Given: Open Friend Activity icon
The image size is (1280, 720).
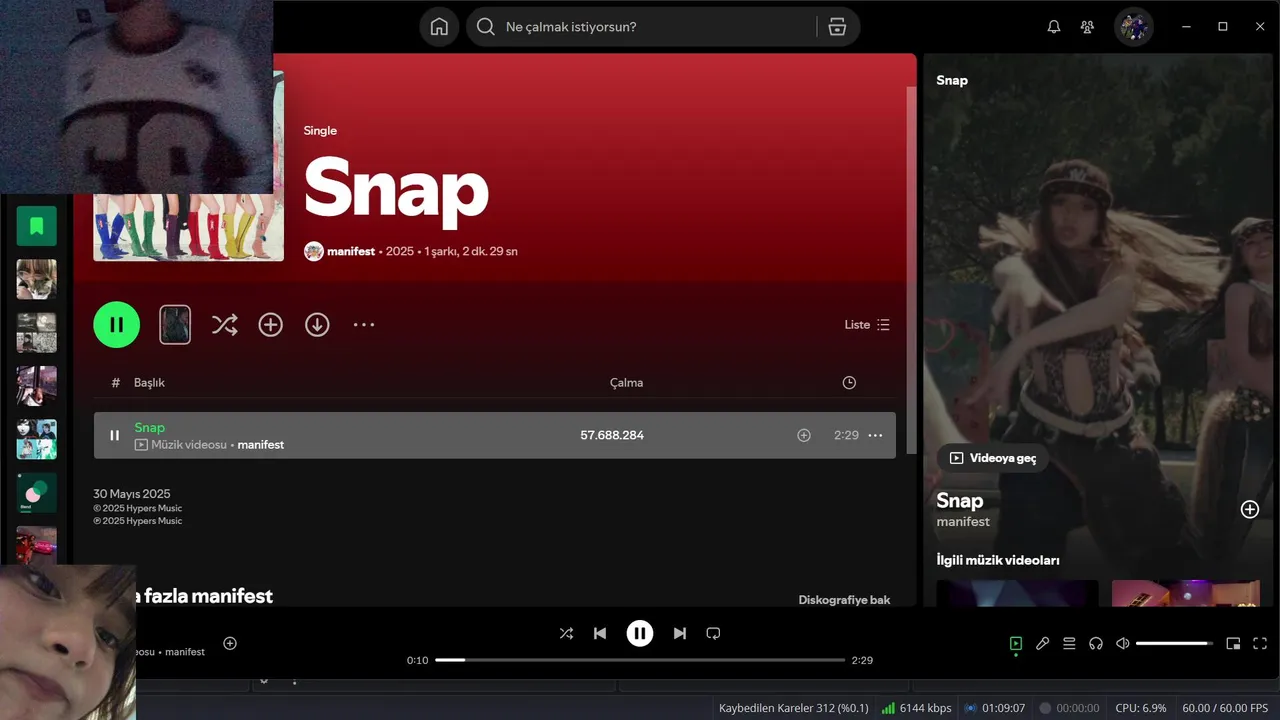Looking at the screenshot, I should [x=1087, y=27].
